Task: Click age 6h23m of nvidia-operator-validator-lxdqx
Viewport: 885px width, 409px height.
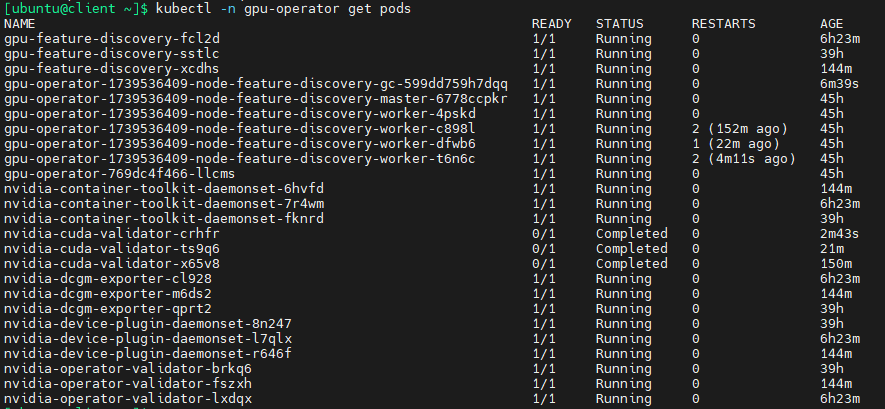Action: point(840,399)
